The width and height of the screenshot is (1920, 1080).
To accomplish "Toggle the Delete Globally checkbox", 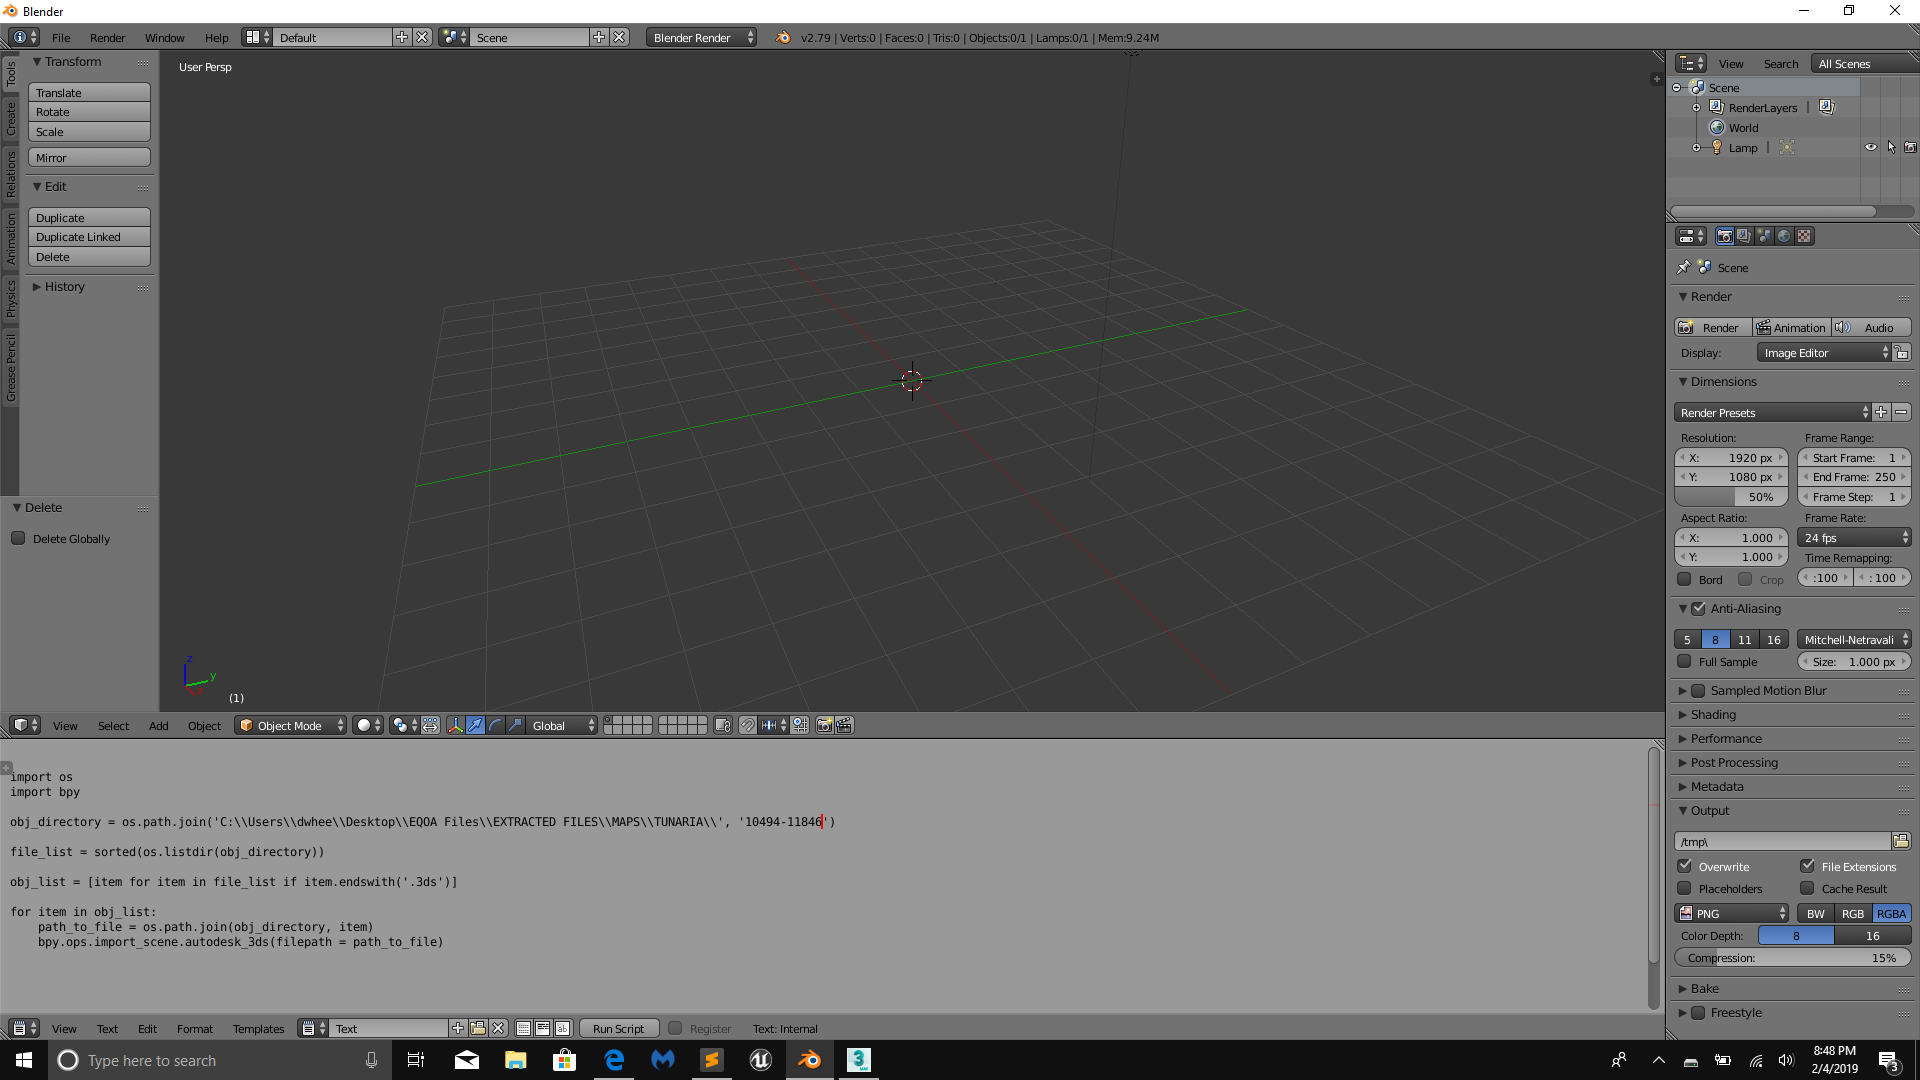I will coord(19,538).
